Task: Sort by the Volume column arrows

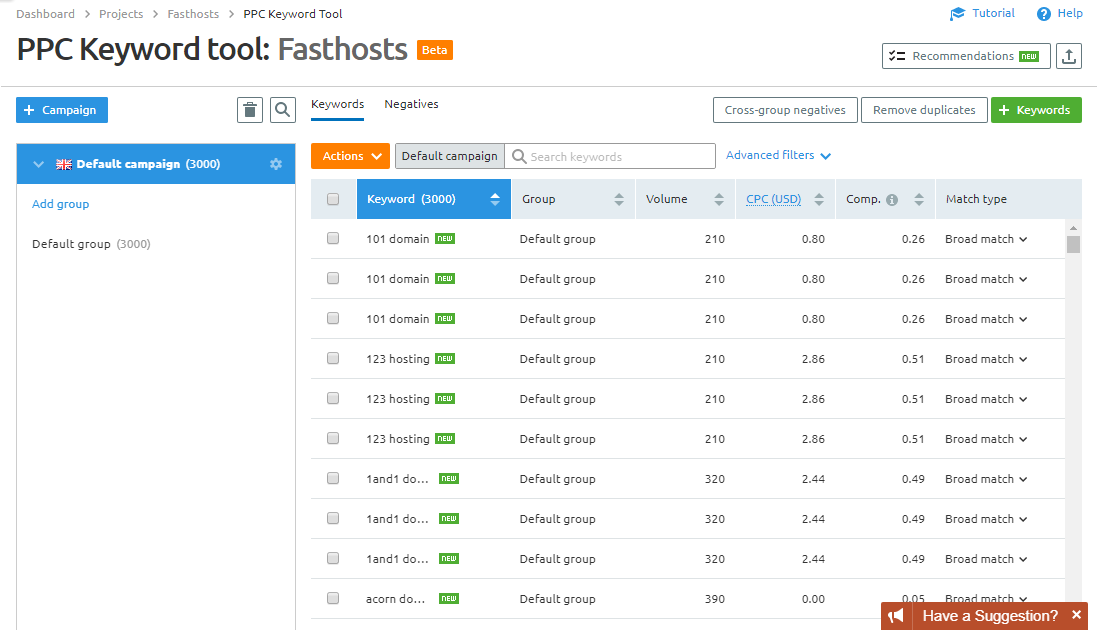Action: 719,200
